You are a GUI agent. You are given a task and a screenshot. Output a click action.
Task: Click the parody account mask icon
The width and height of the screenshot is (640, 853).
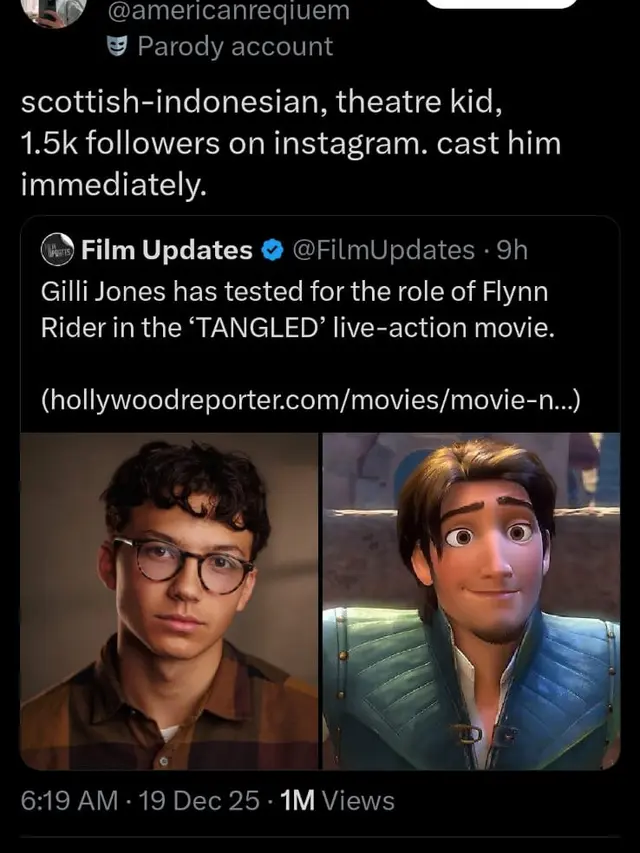click(x=115, y=46)
